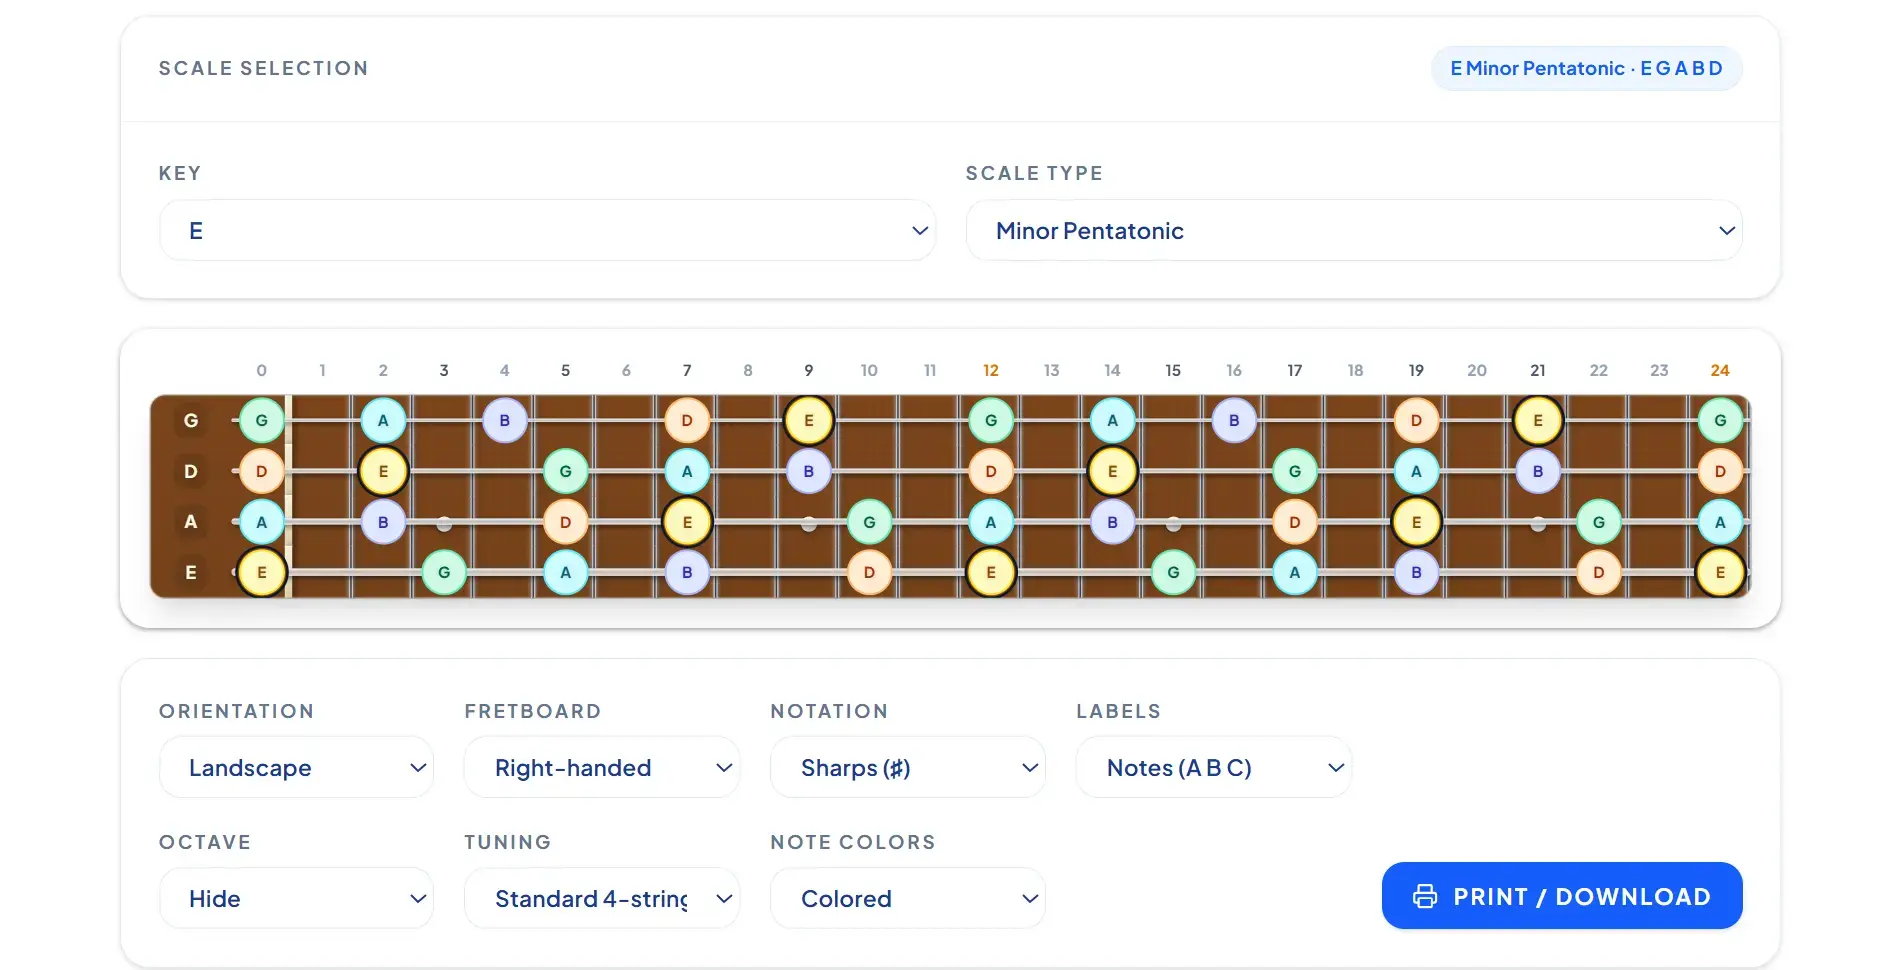Open the Octave dropdown set to Hide
Viewport: 1897px width, 970px height.
[x=296, y=898]
